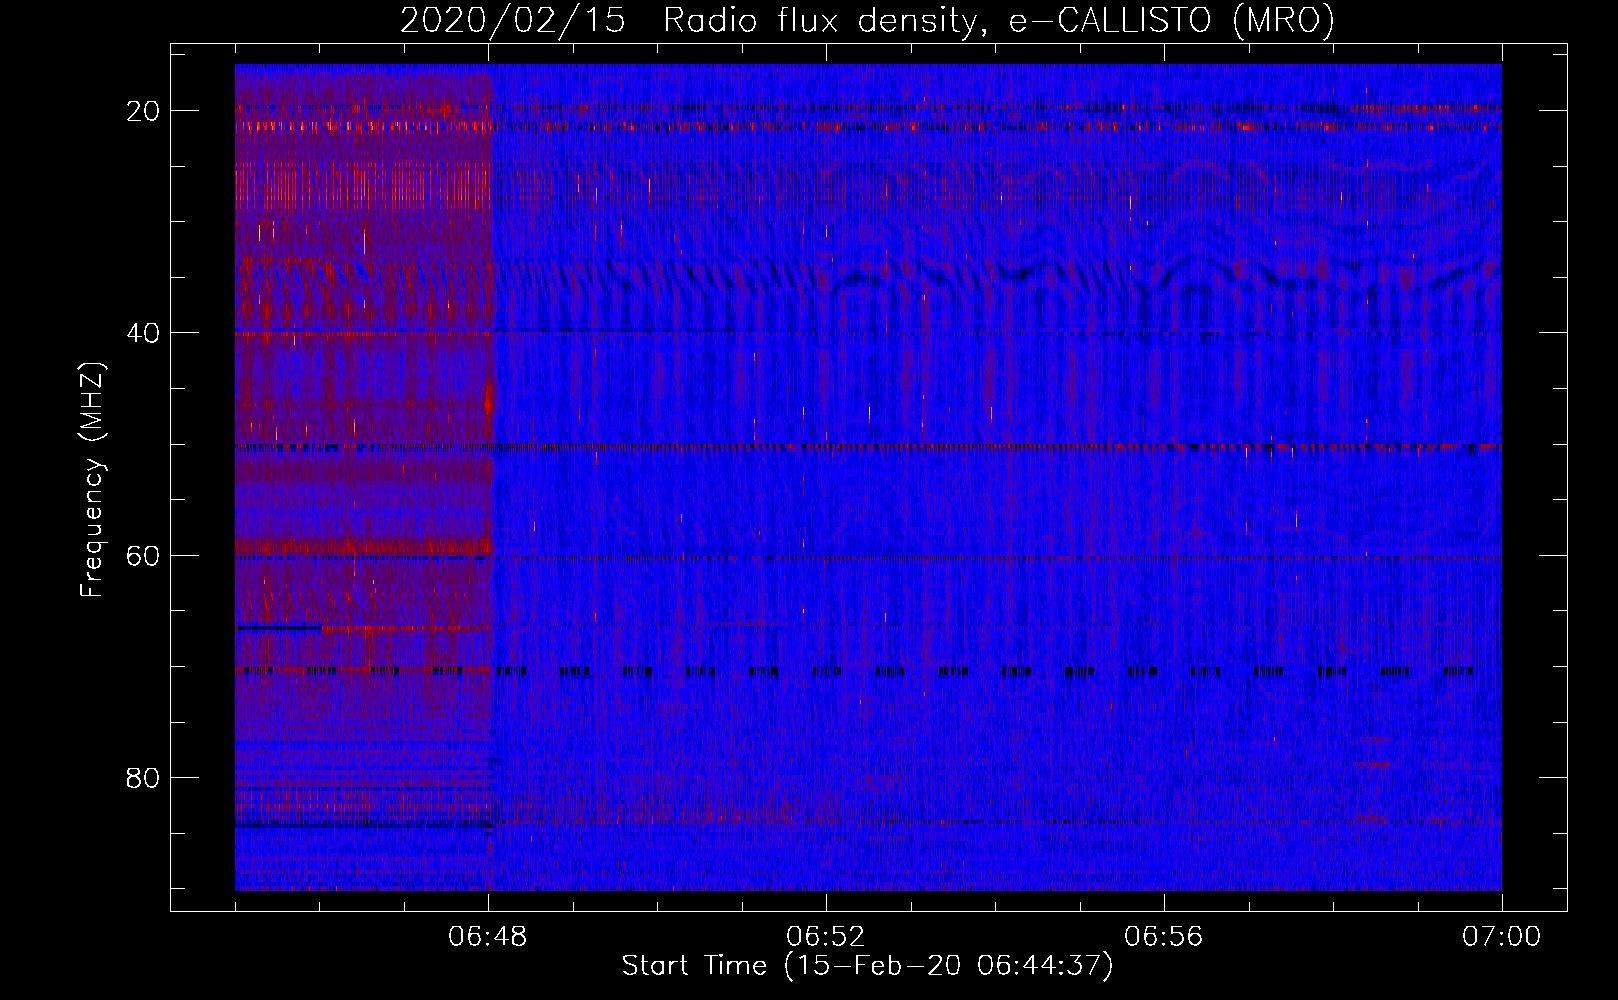1618x1000 pixels.
Task: Click the '06:56' time tick label
Action: [1164, 937]
